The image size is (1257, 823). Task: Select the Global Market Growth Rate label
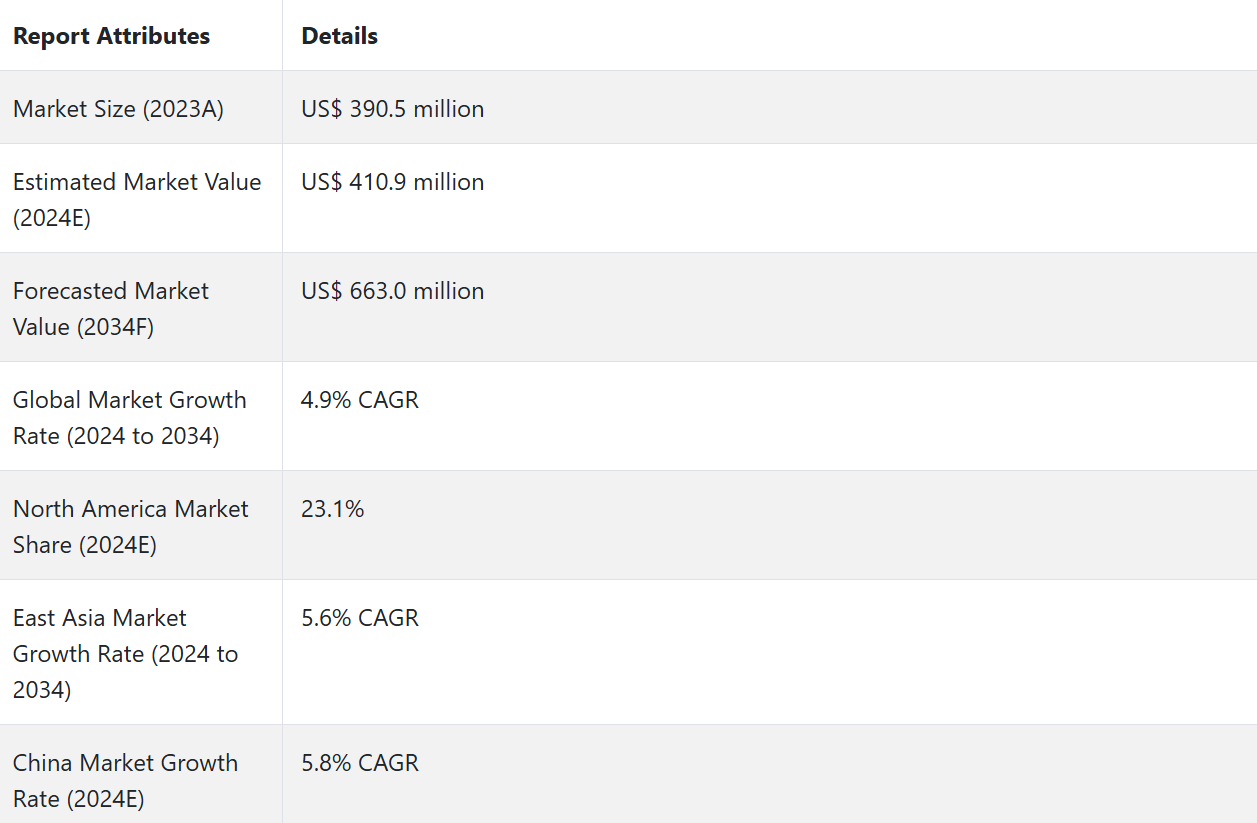(x=129, y=417)
